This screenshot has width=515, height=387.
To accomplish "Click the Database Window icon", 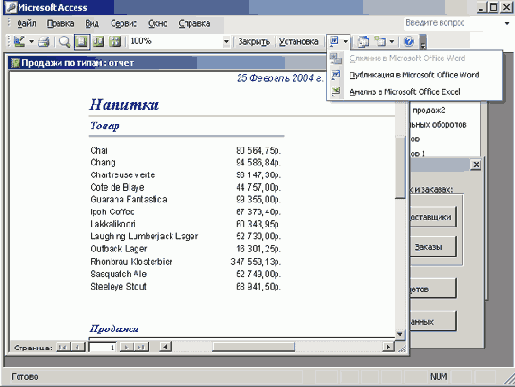I will pos(363,42).
